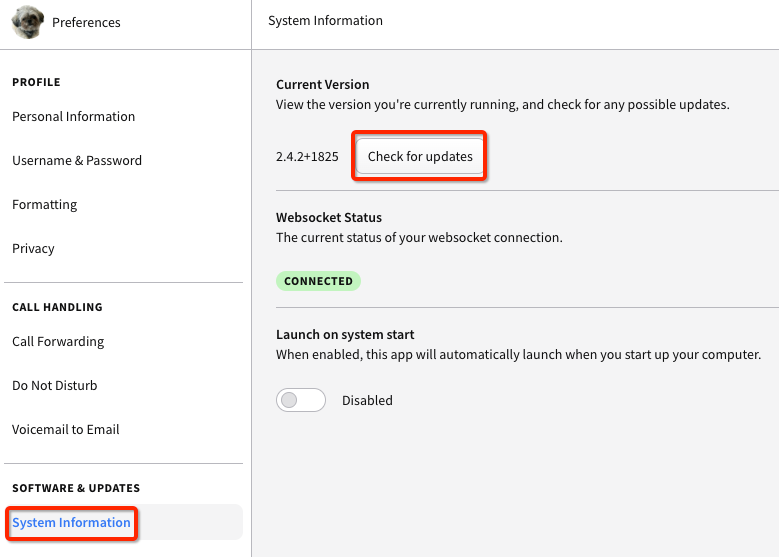Select Do Not Disturb option
This screenshot has width=779, height=557.
(55, 386)
